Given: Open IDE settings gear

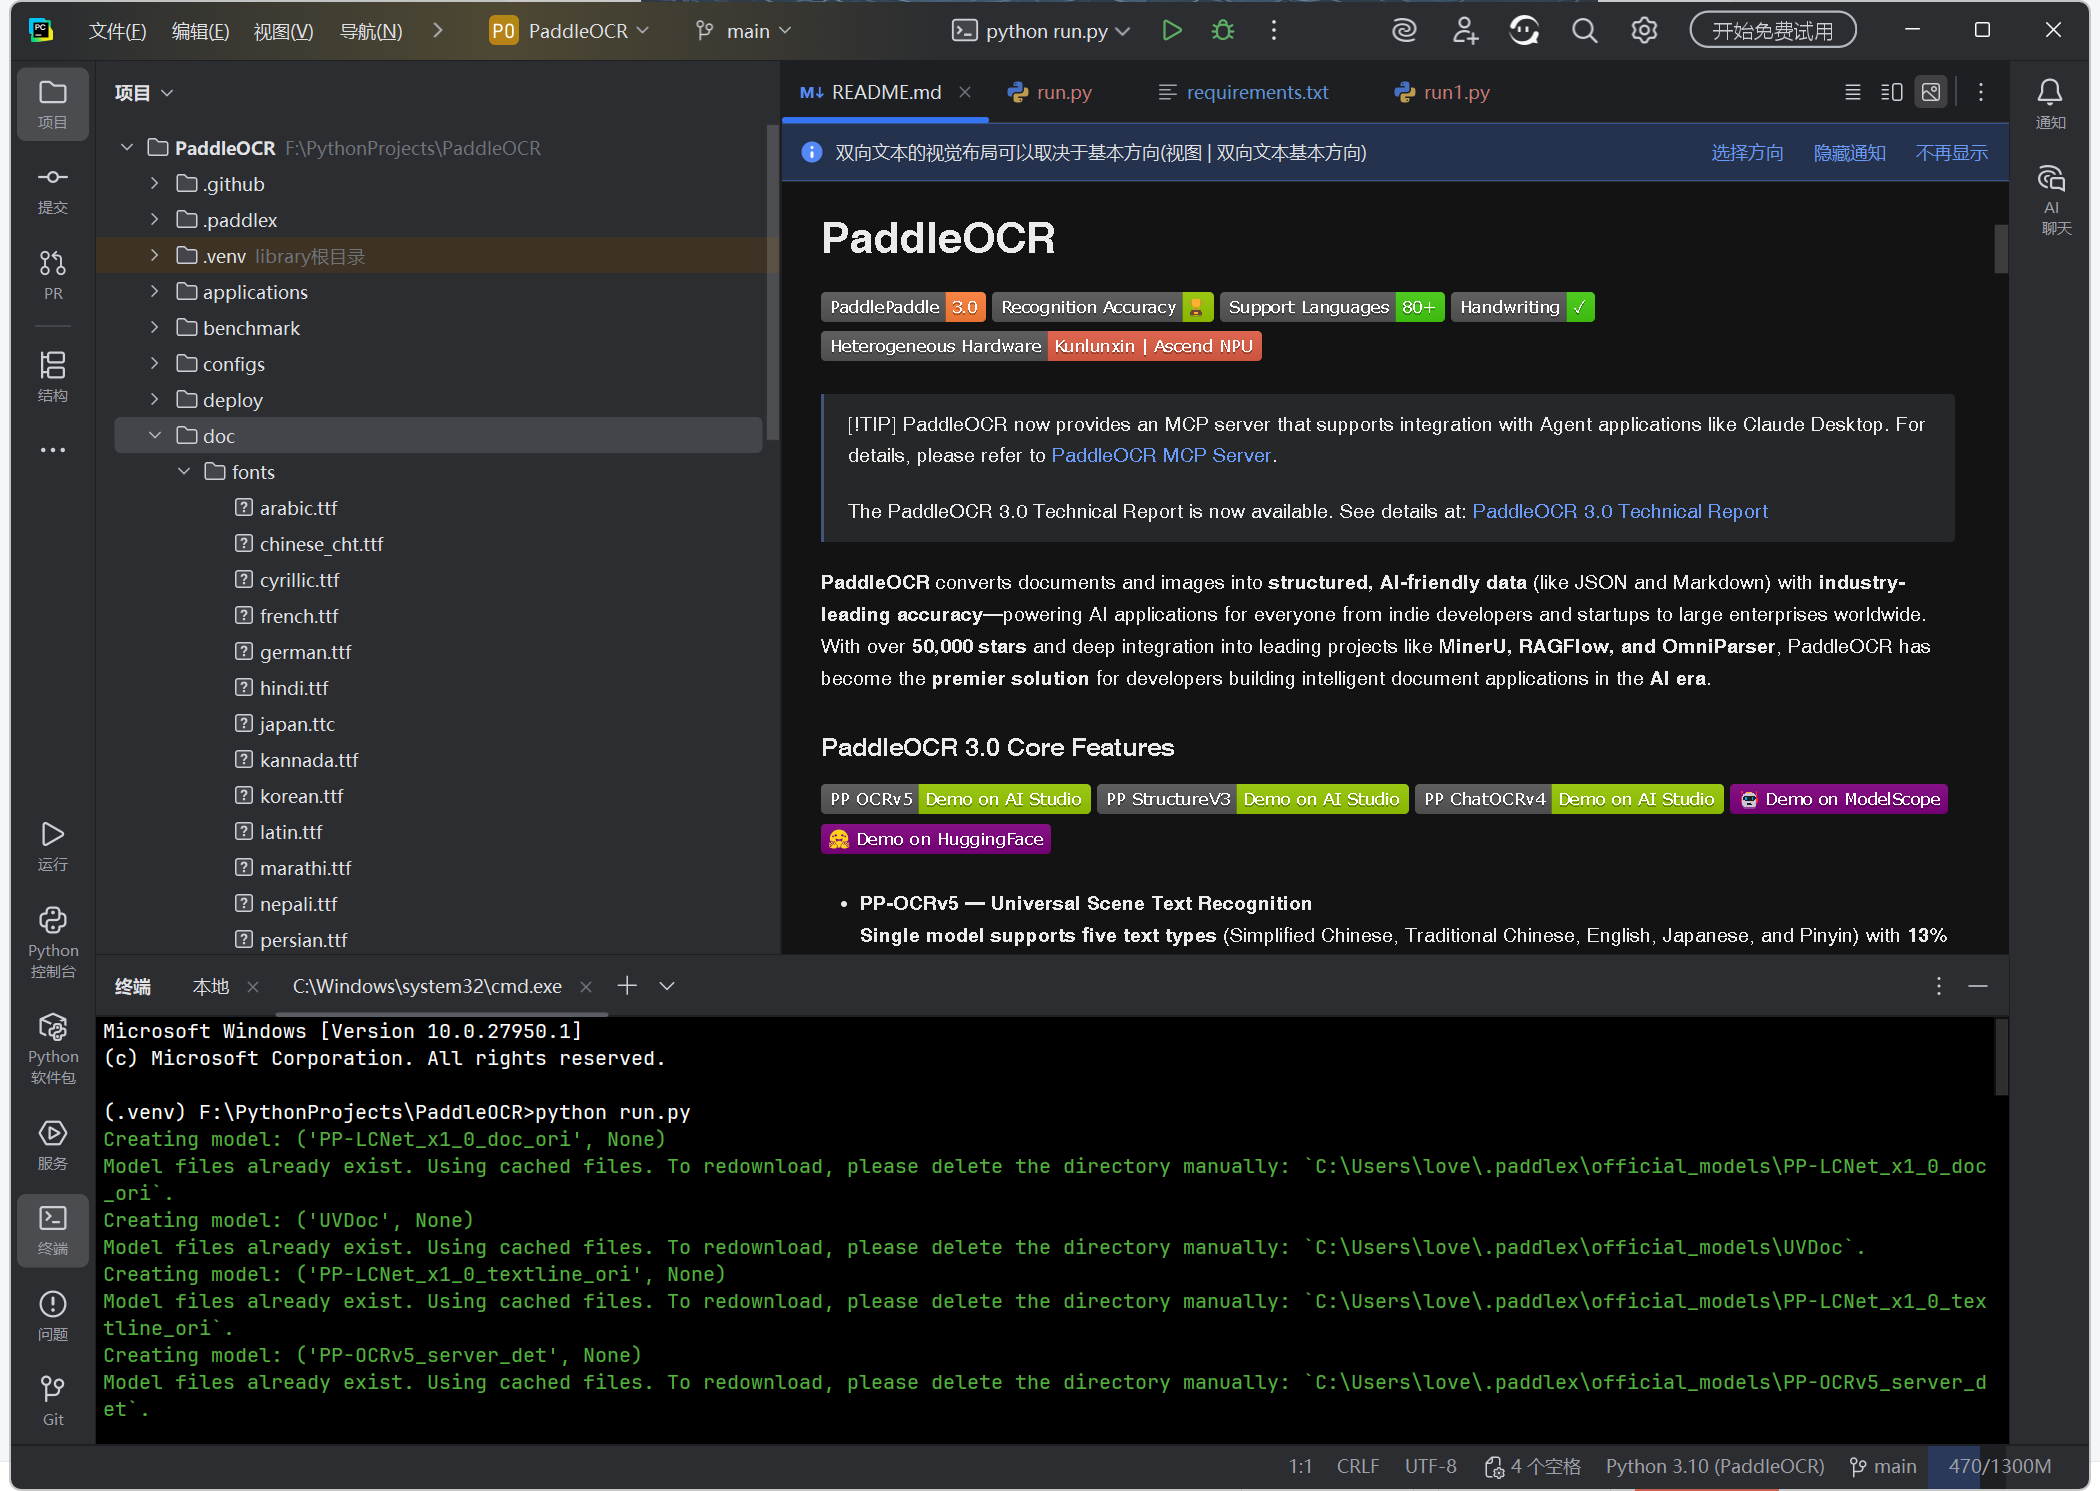Looking at the screenshot, I should tap(1644, 31).
